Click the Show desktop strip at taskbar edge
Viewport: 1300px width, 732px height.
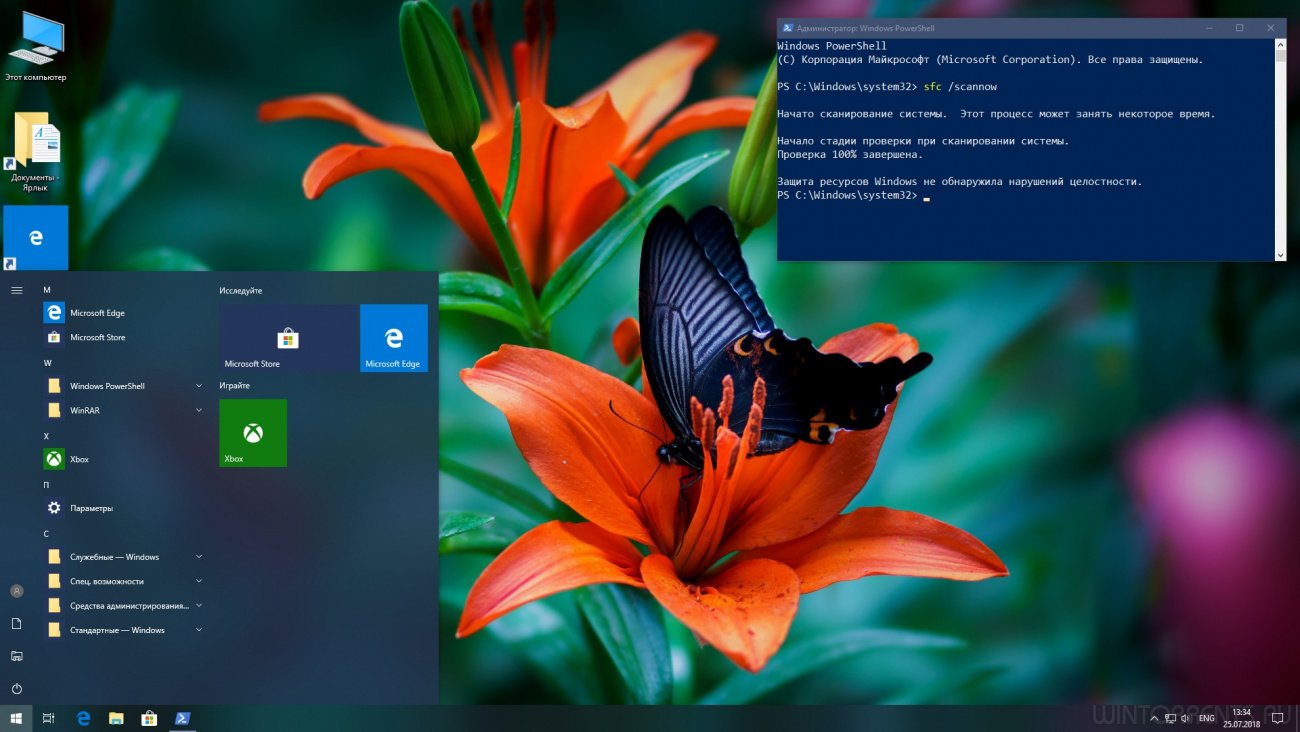pyautogui.click(x=1297, y=718)
